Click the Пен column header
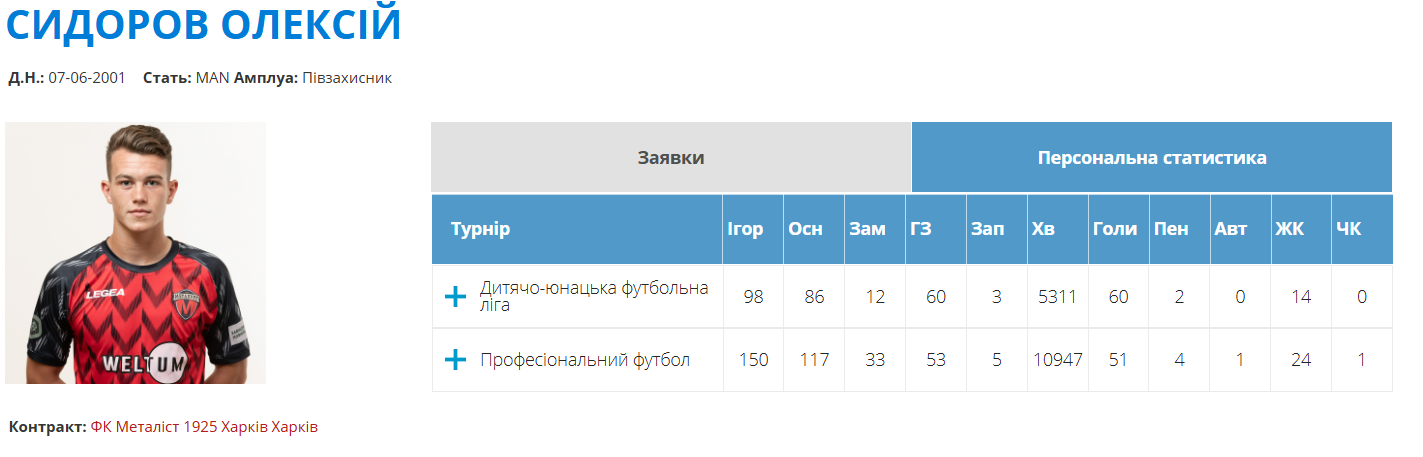This screenshot has width=1423, height=457. tap(1171, 229)
